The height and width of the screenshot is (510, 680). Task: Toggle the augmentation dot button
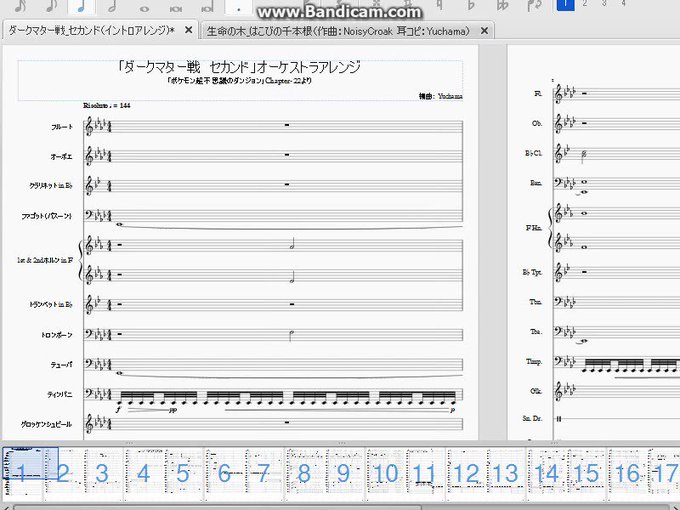coord(239,6)
